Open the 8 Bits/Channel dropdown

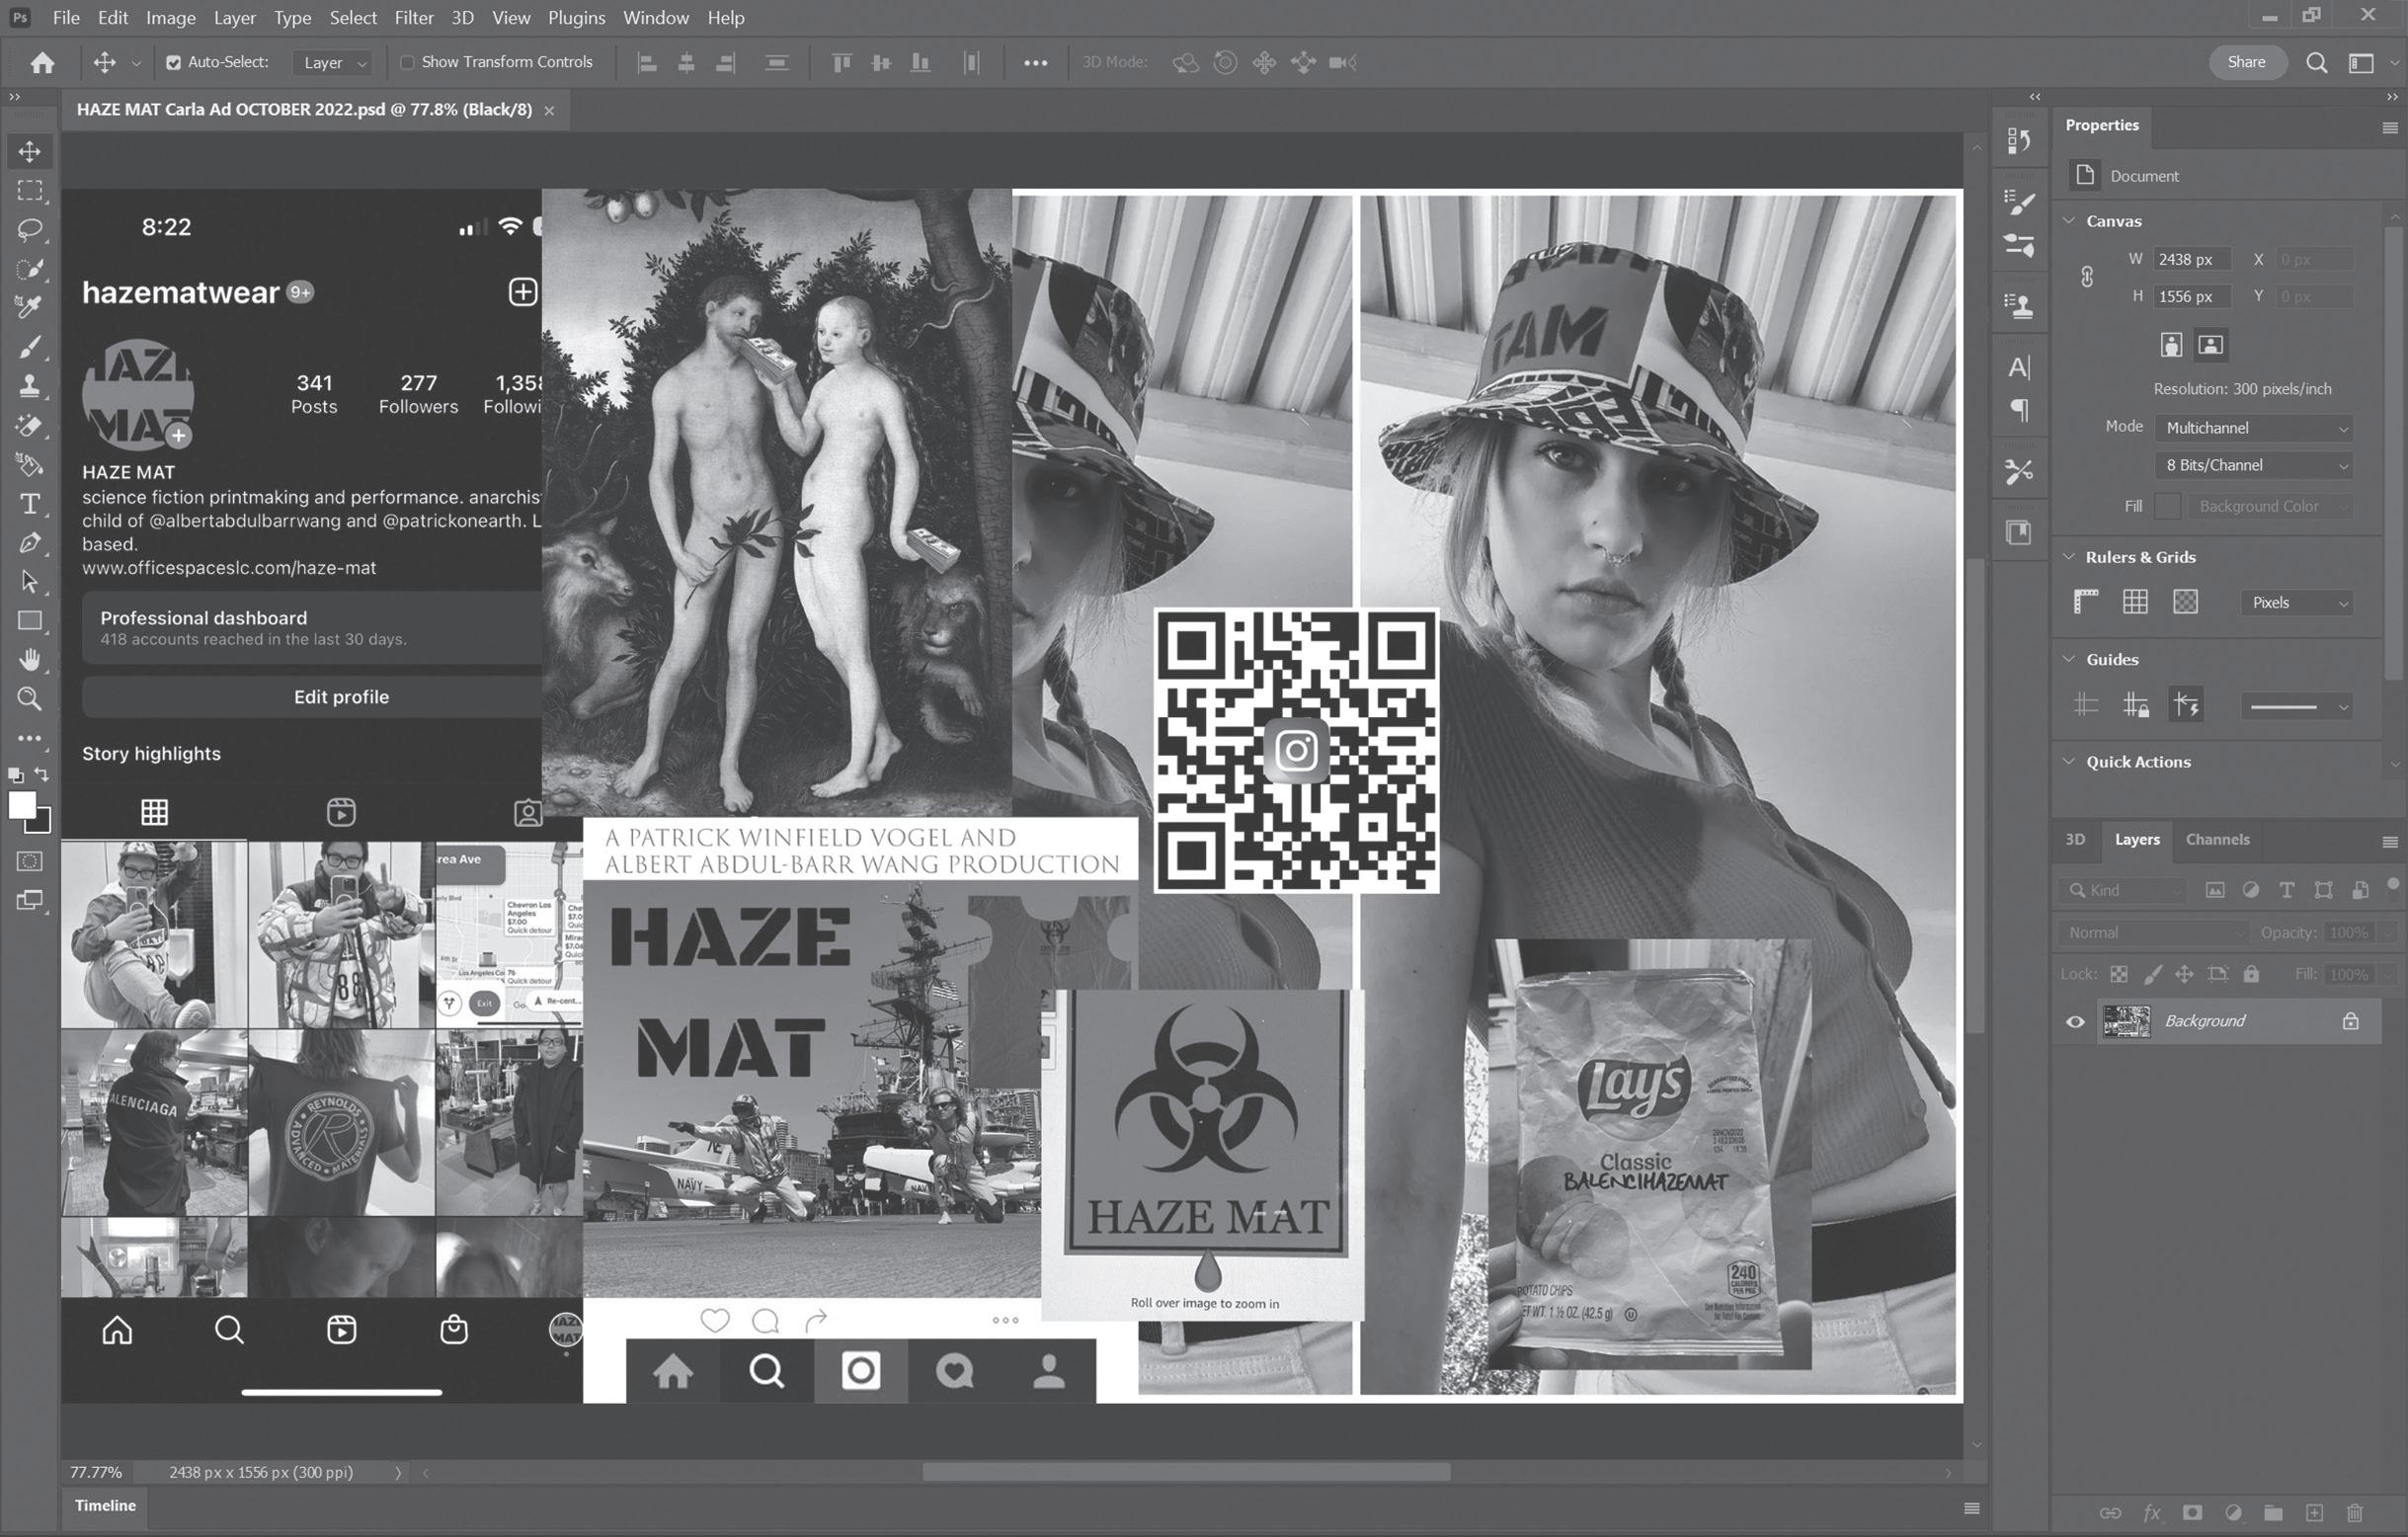click(2256, 465)
